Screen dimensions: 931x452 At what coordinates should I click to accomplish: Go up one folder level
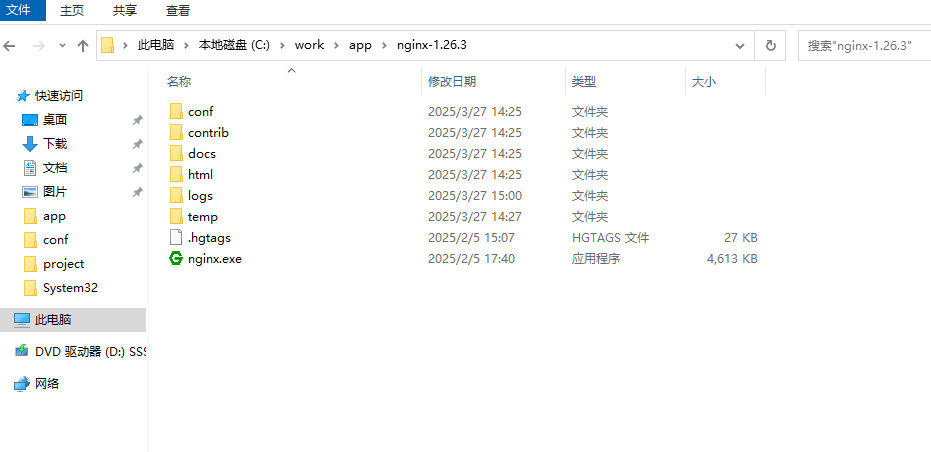(x=83, y=46)
